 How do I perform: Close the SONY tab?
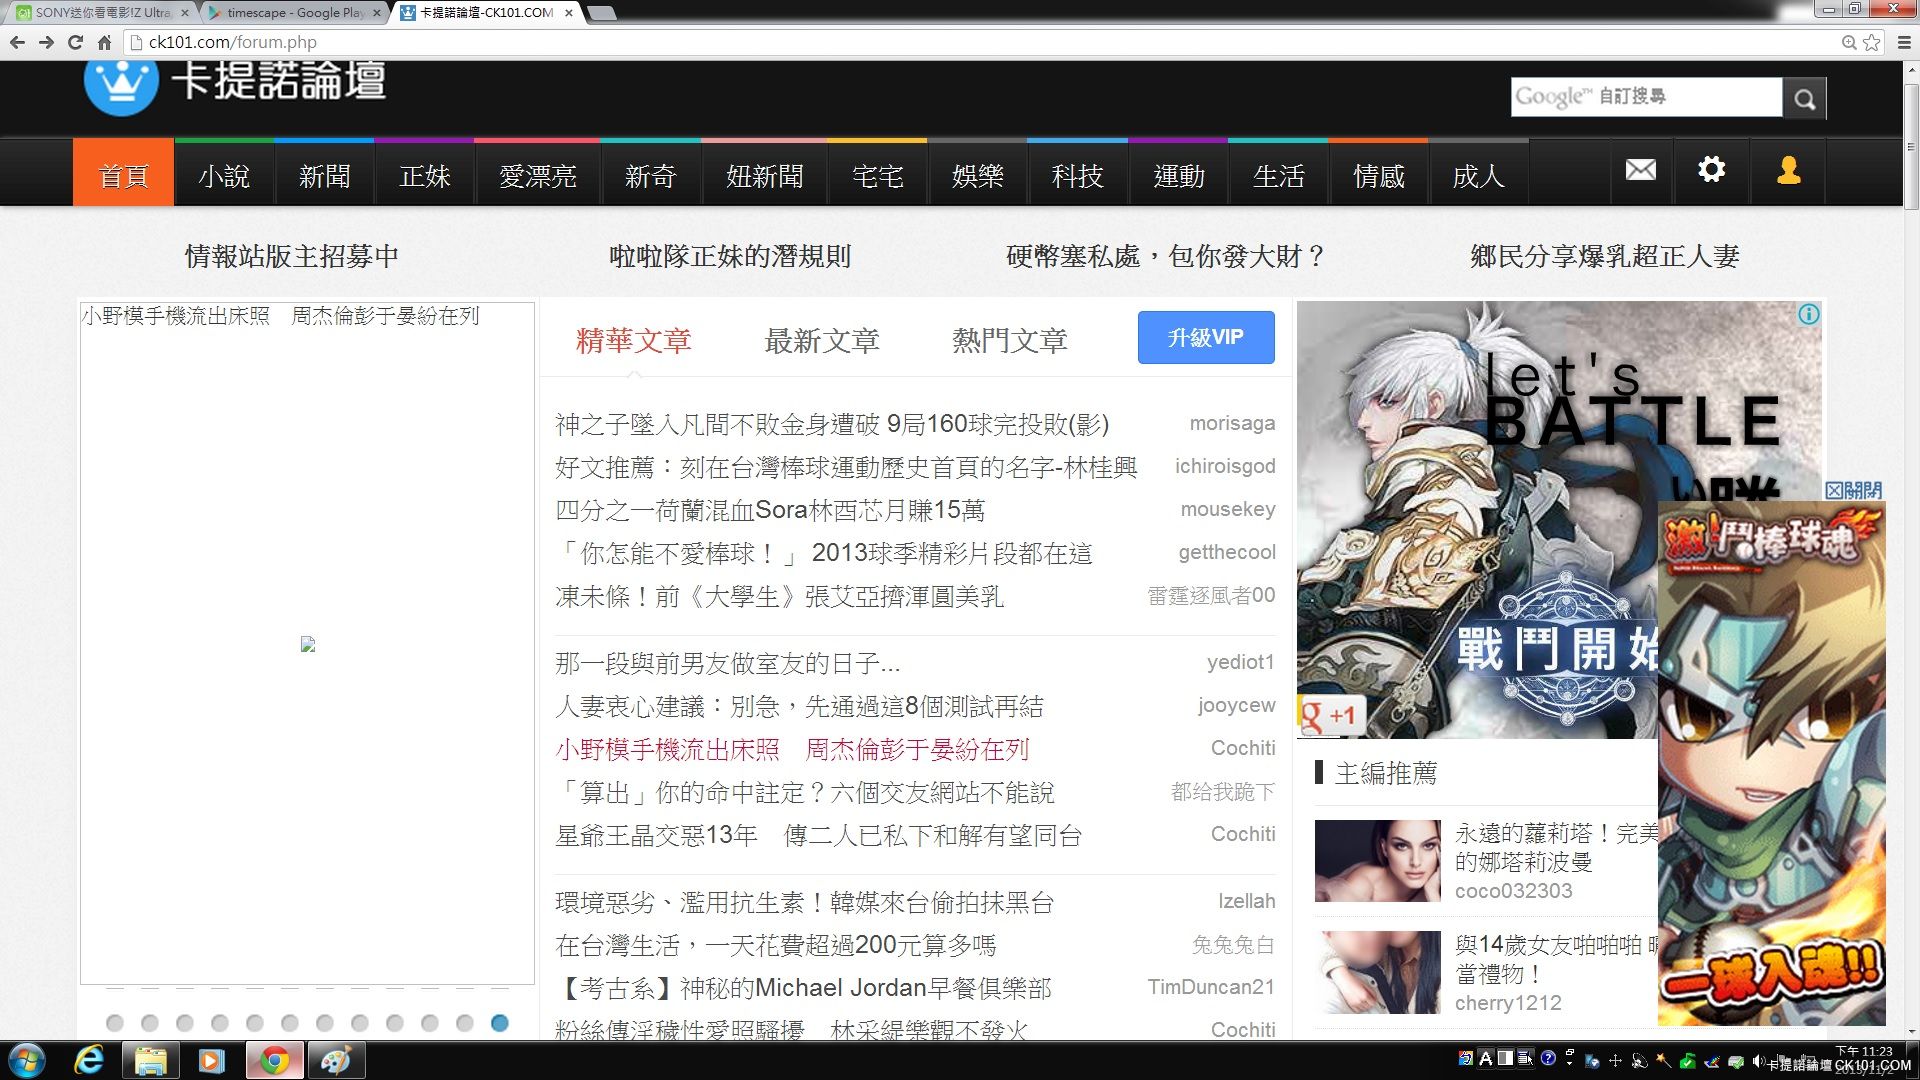click(x=184, y=13)
